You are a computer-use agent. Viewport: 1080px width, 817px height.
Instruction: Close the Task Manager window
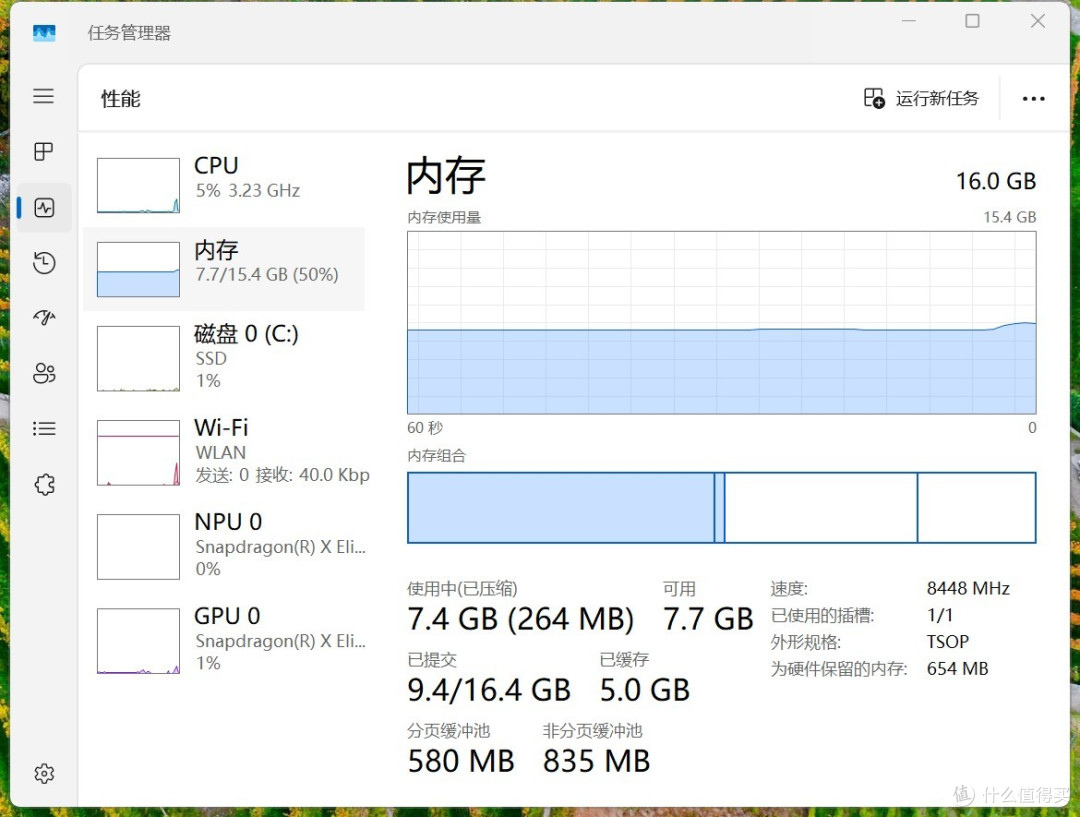tap(1037, 21)
